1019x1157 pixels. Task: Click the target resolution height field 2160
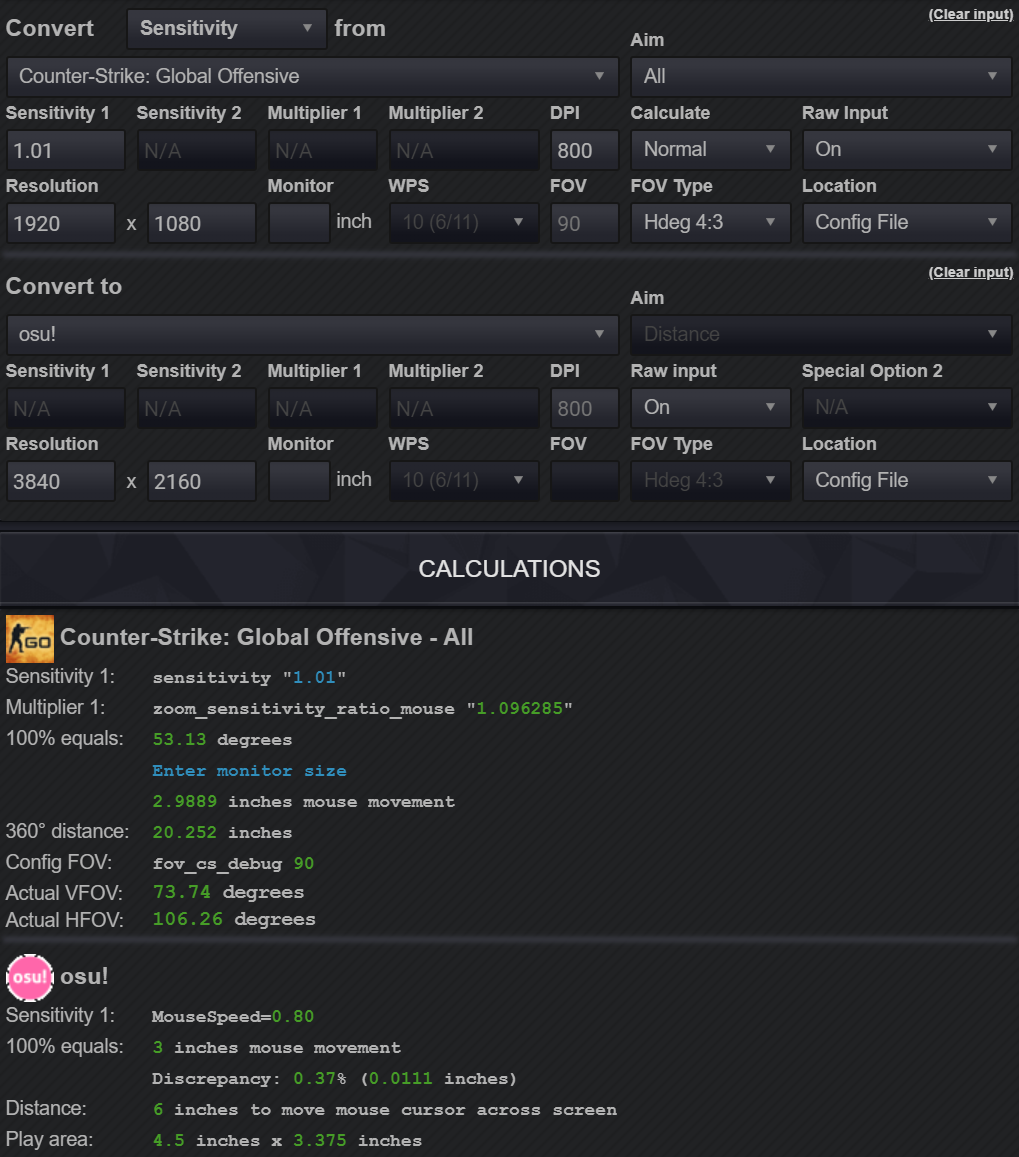pyautogui.click(x=201, y=482)
